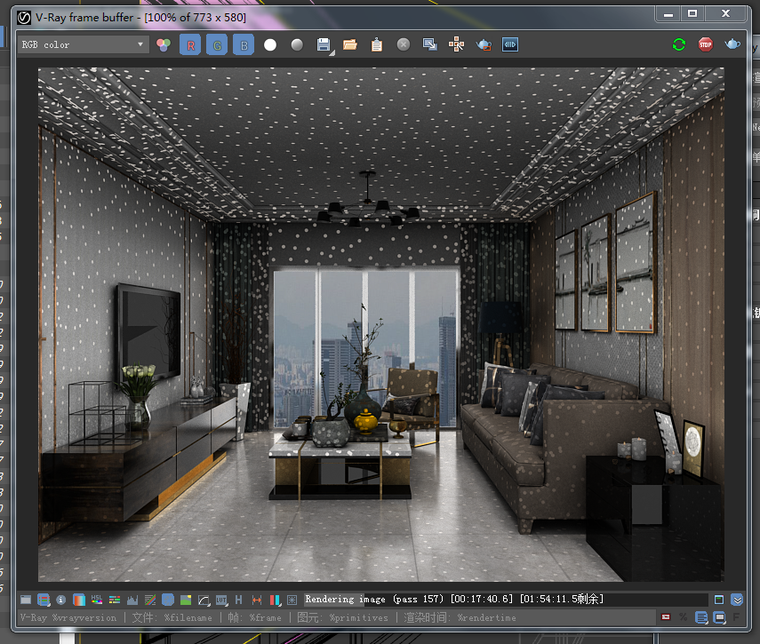Switch to RGB channels view icon

click(x=164, y=45)
